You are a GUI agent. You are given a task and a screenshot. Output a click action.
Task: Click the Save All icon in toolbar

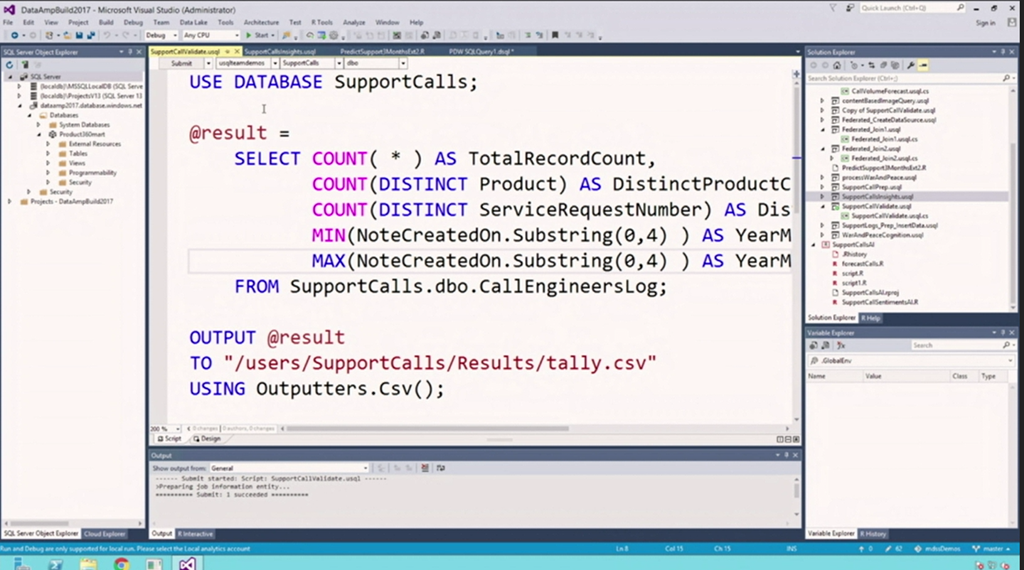(x=90, y=35)
